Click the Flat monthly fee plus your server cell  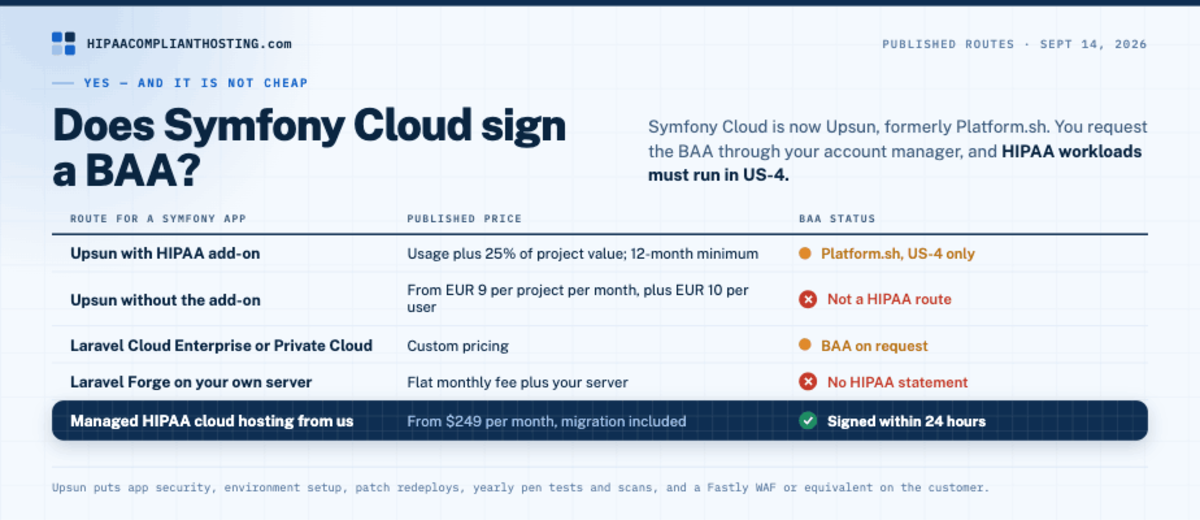click(x=517, y=382)
